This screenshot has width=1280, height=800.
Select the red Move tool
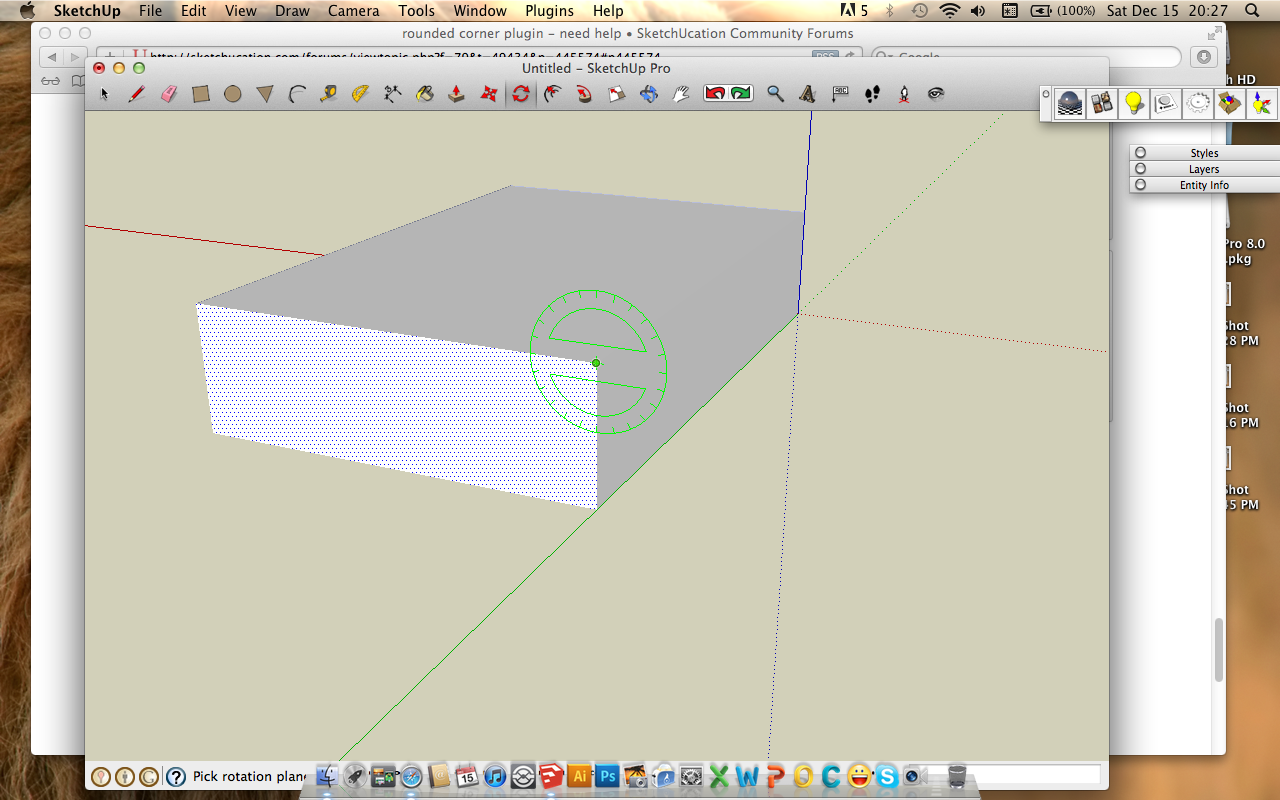coord(489,94)
